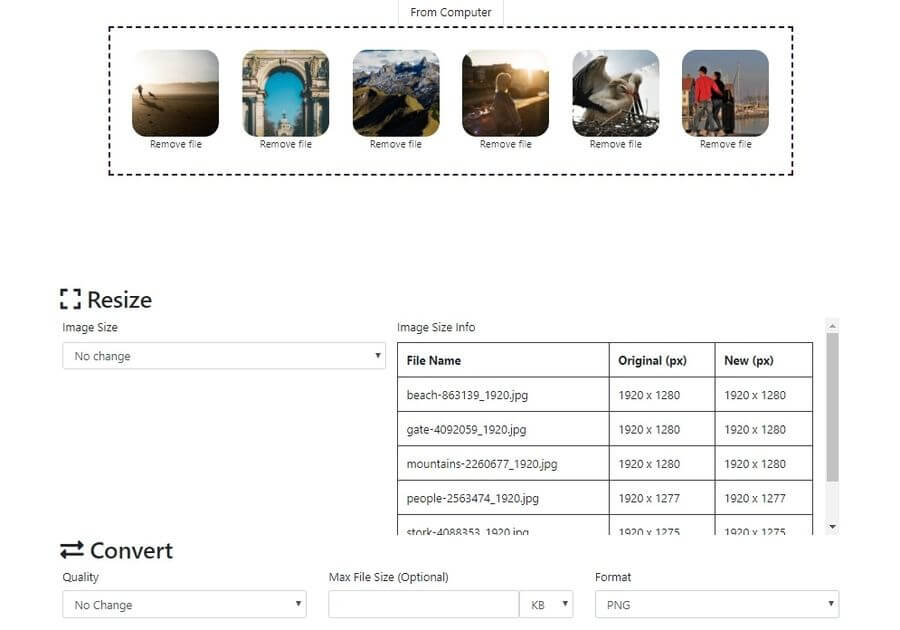Open the Format dropdown showing PNG
900x630 pixels.
point(717,604)
